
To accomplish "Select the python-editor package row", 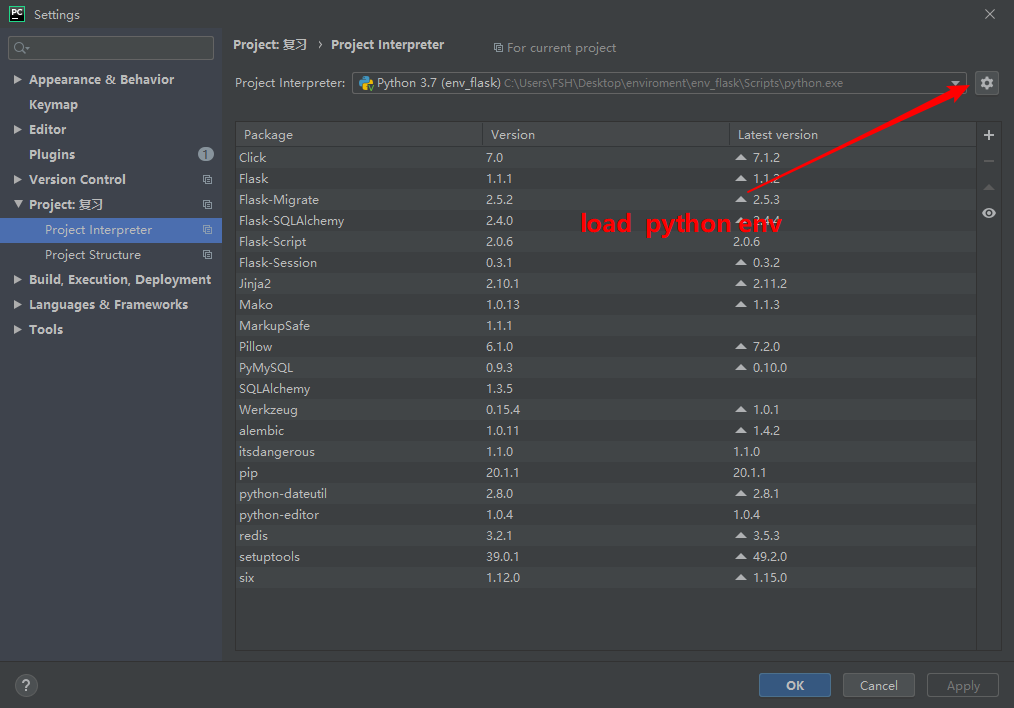I will click(605, 515).
